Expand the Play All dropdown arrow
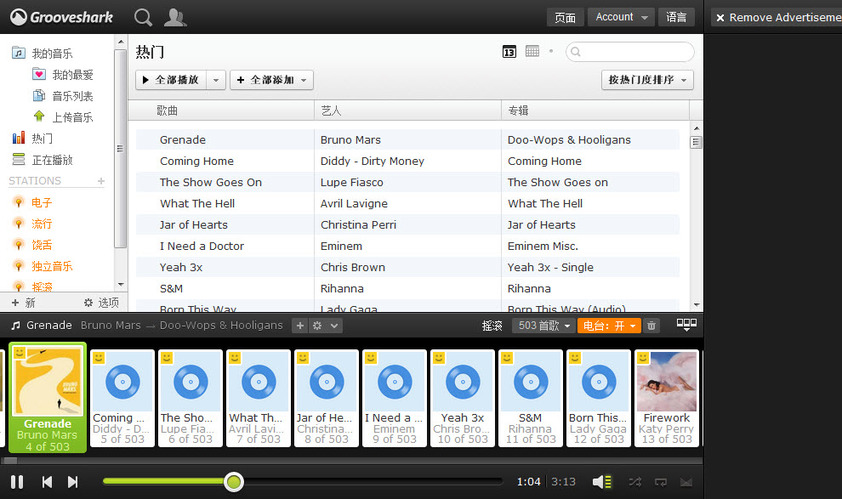The width and height of the screenshot is (842, 499). 216,80
